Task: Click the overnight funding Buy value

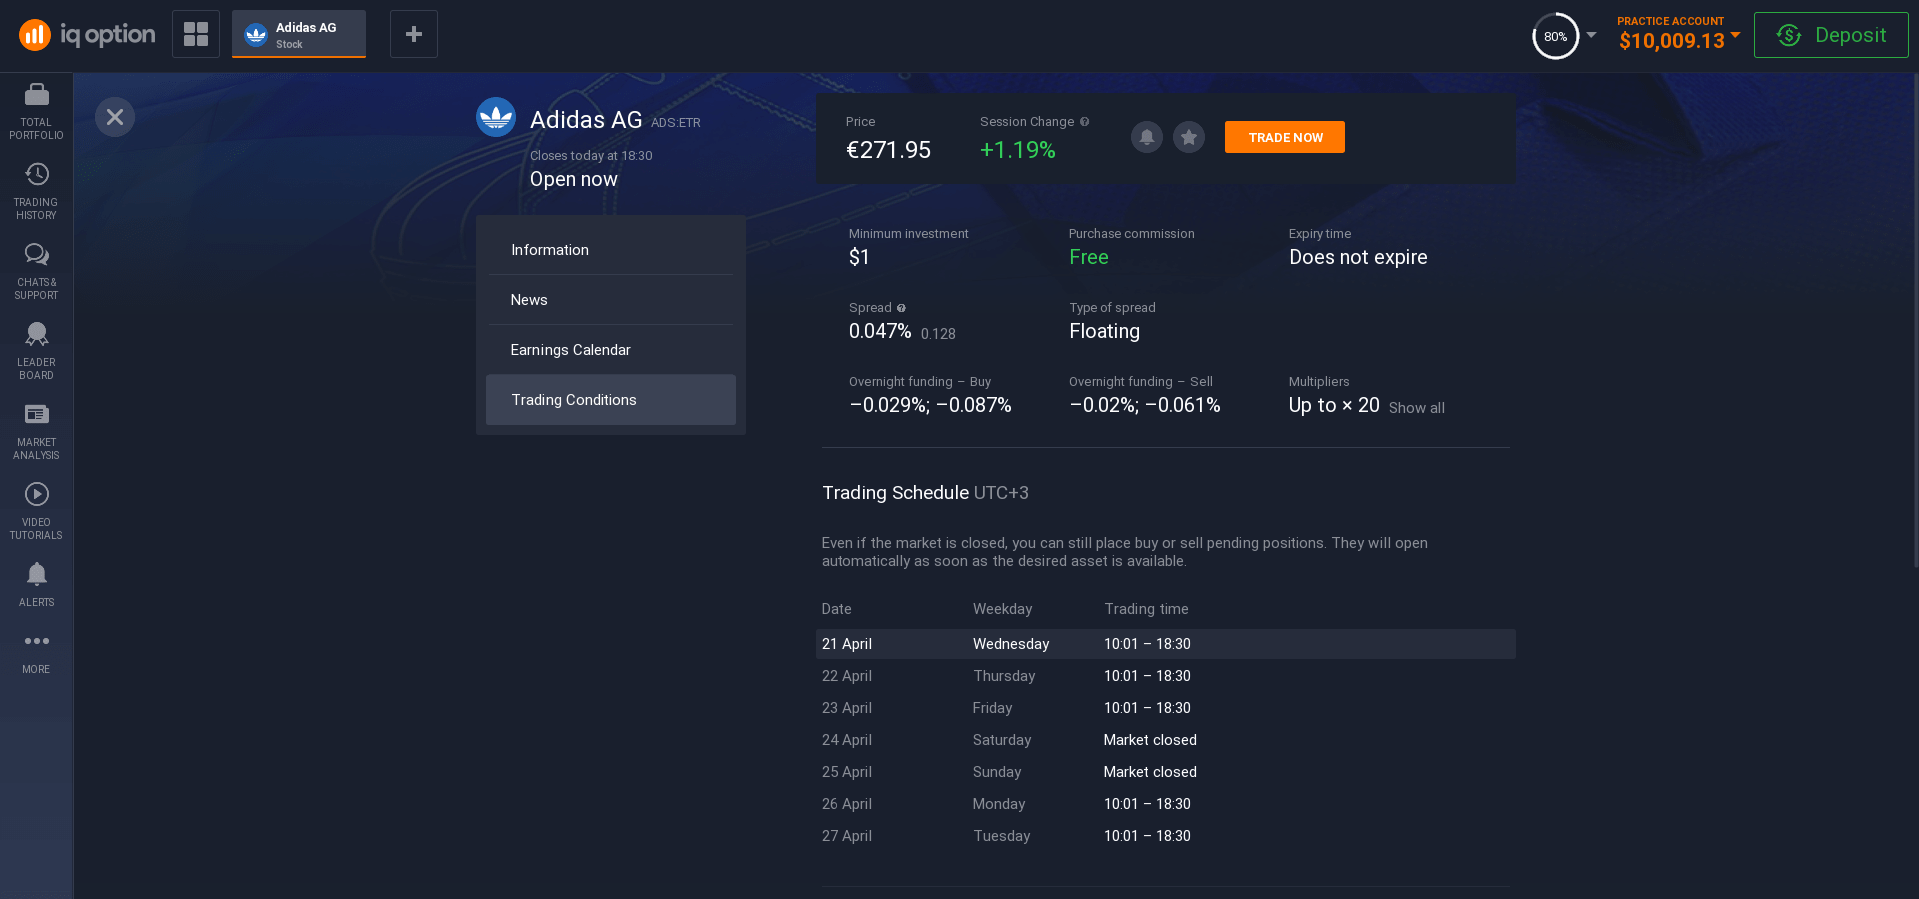Action: 930,405
